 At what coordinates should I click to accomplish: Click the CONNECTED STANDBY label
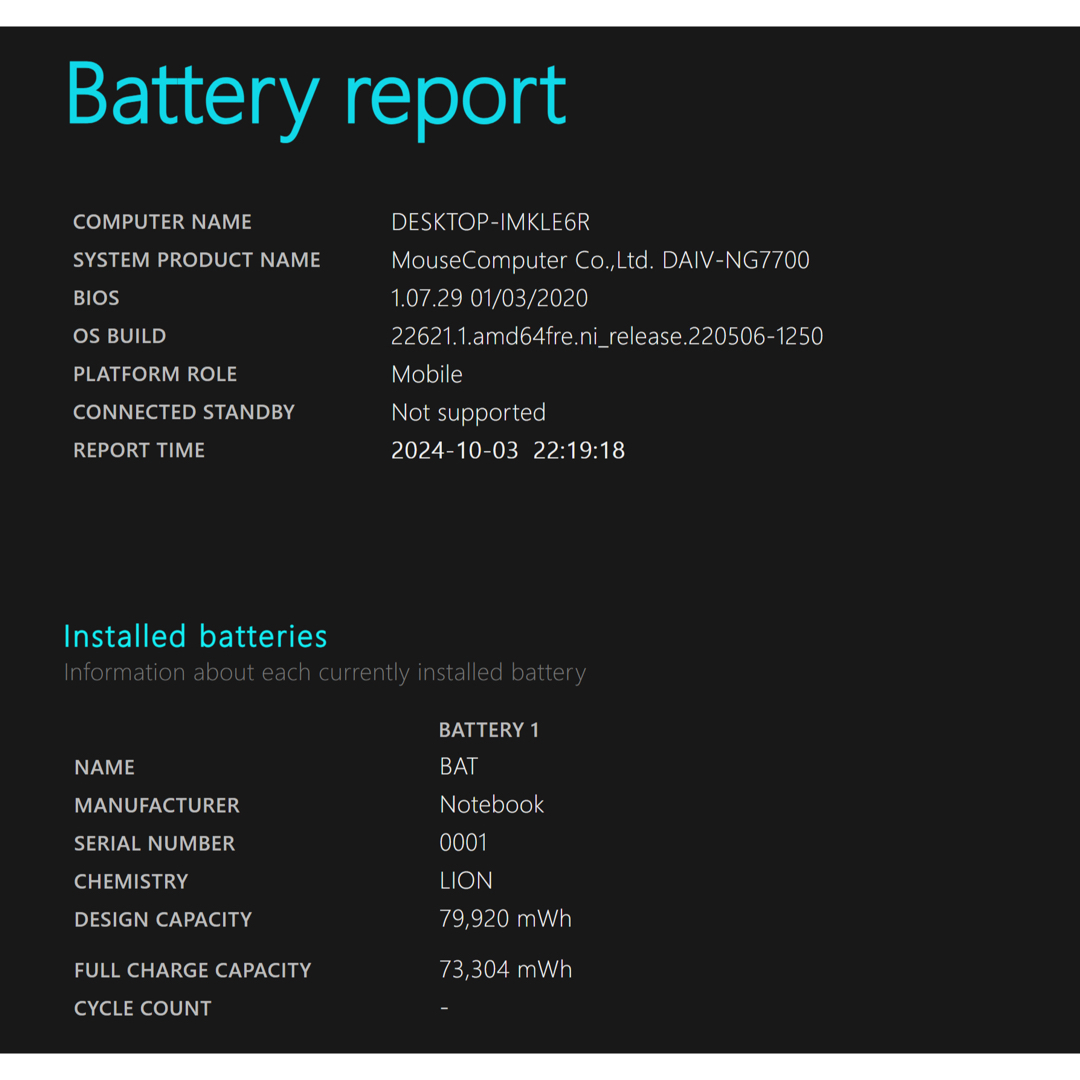[x=184, y=412]
